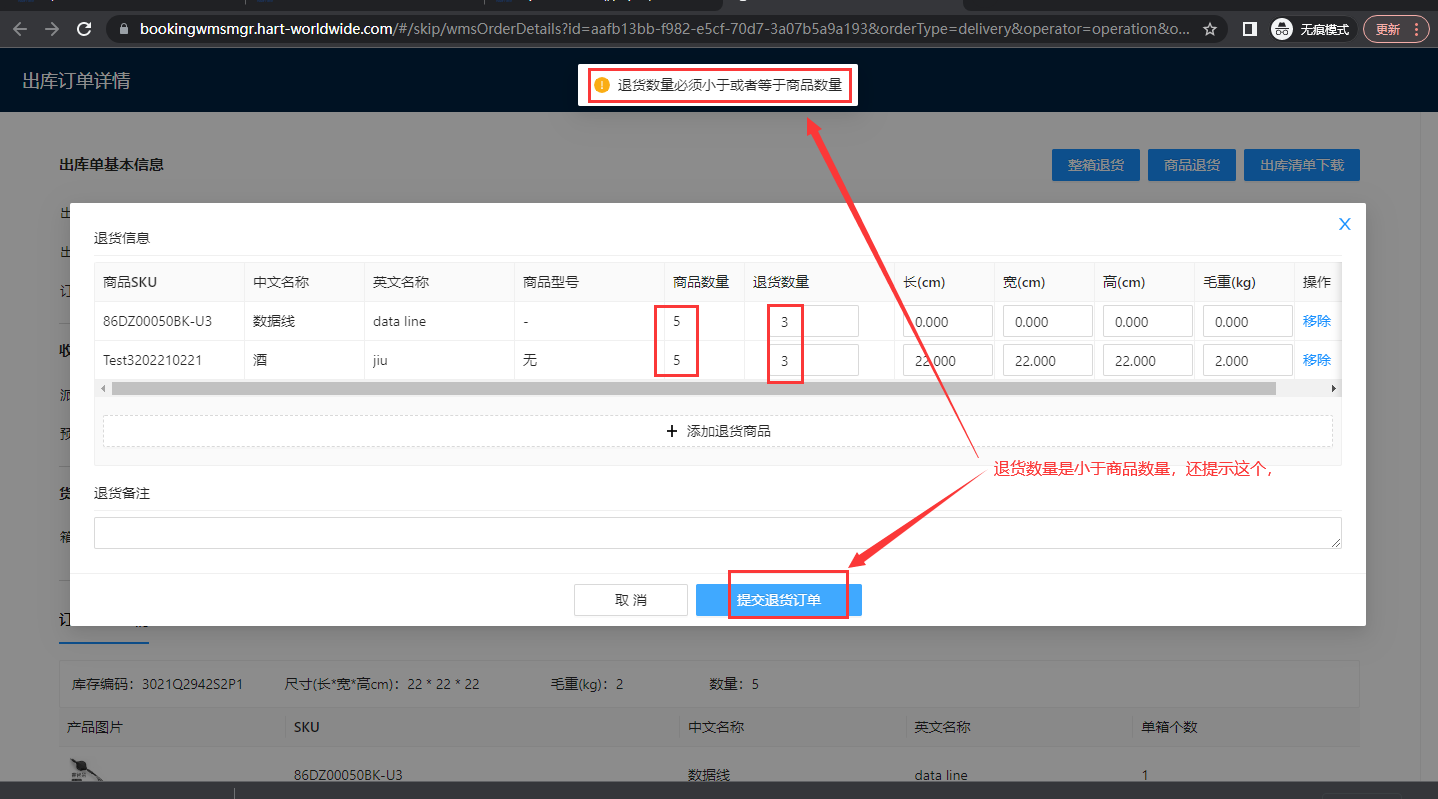Click plus icon to add return product

[x=672, y=431]
